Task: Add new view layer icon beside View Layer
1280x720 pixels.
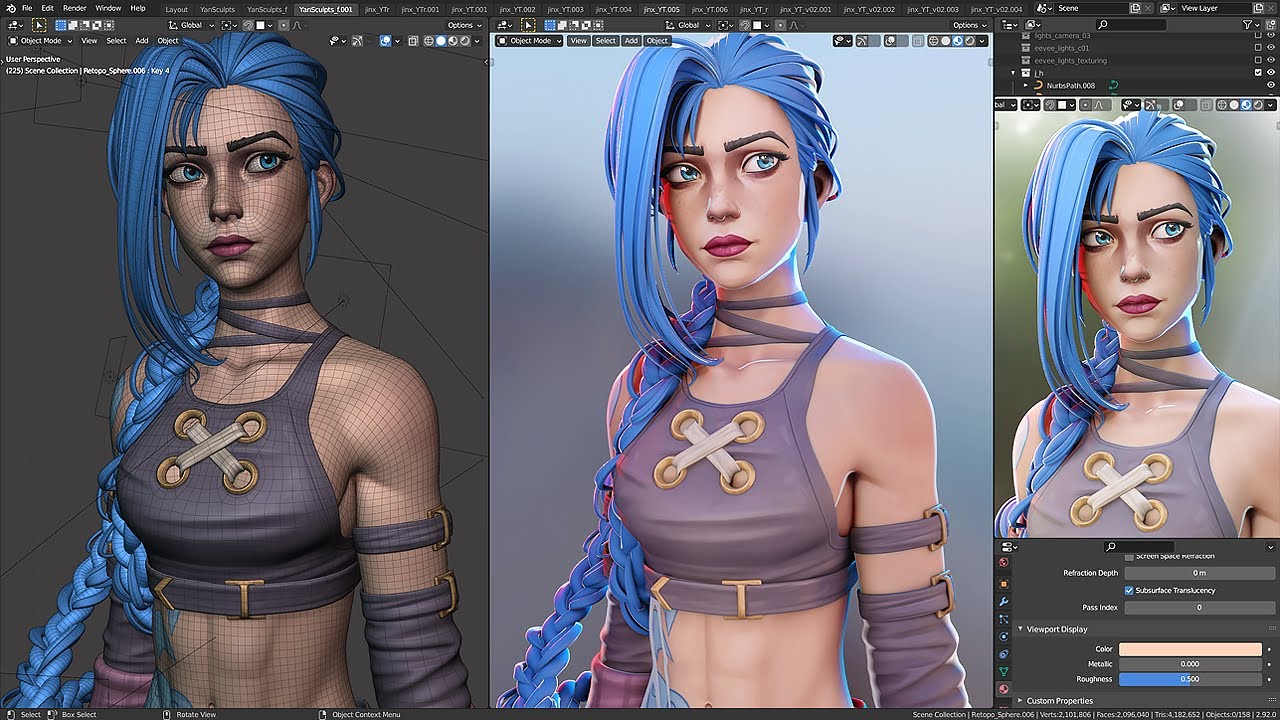Action: tap(1258, 8)
